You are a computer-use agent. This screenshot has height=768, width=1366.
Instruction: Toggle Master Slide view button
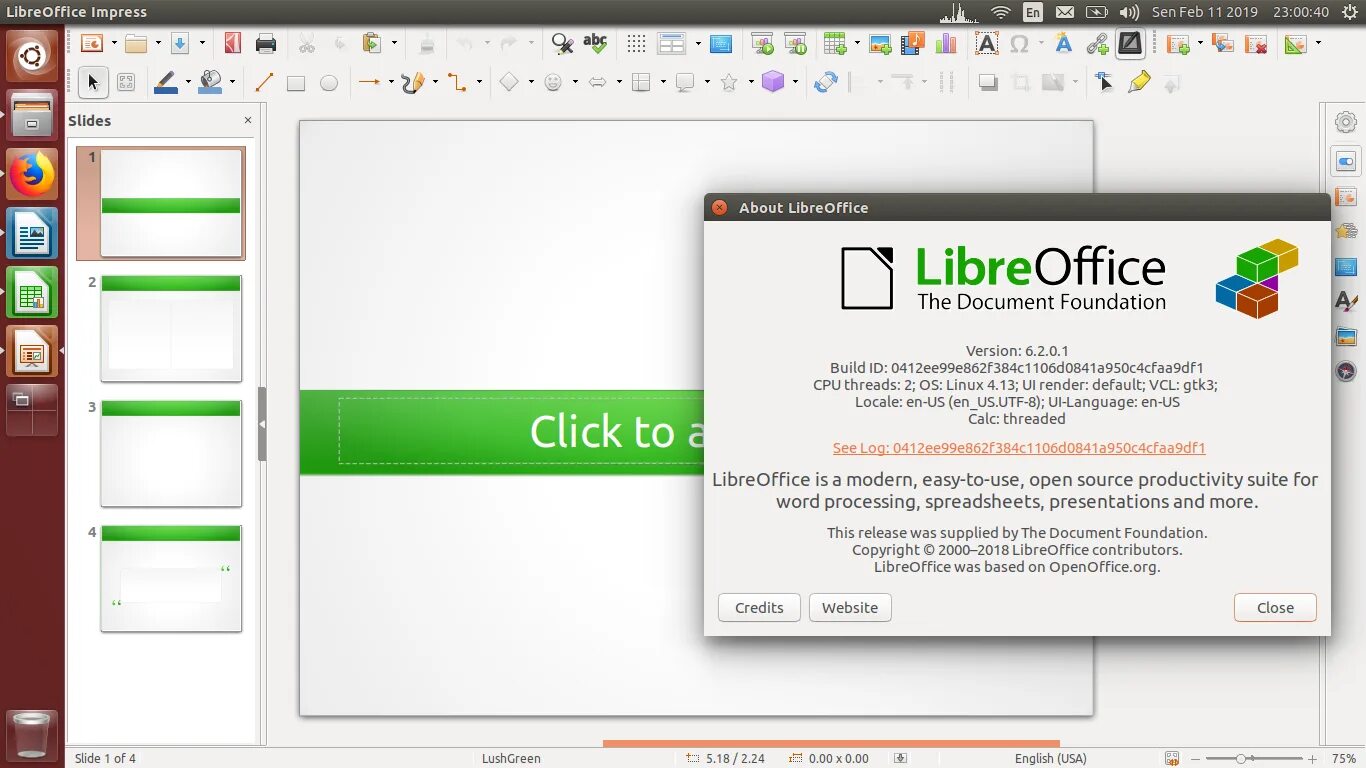pyautogui.click(x=721, y=43)
